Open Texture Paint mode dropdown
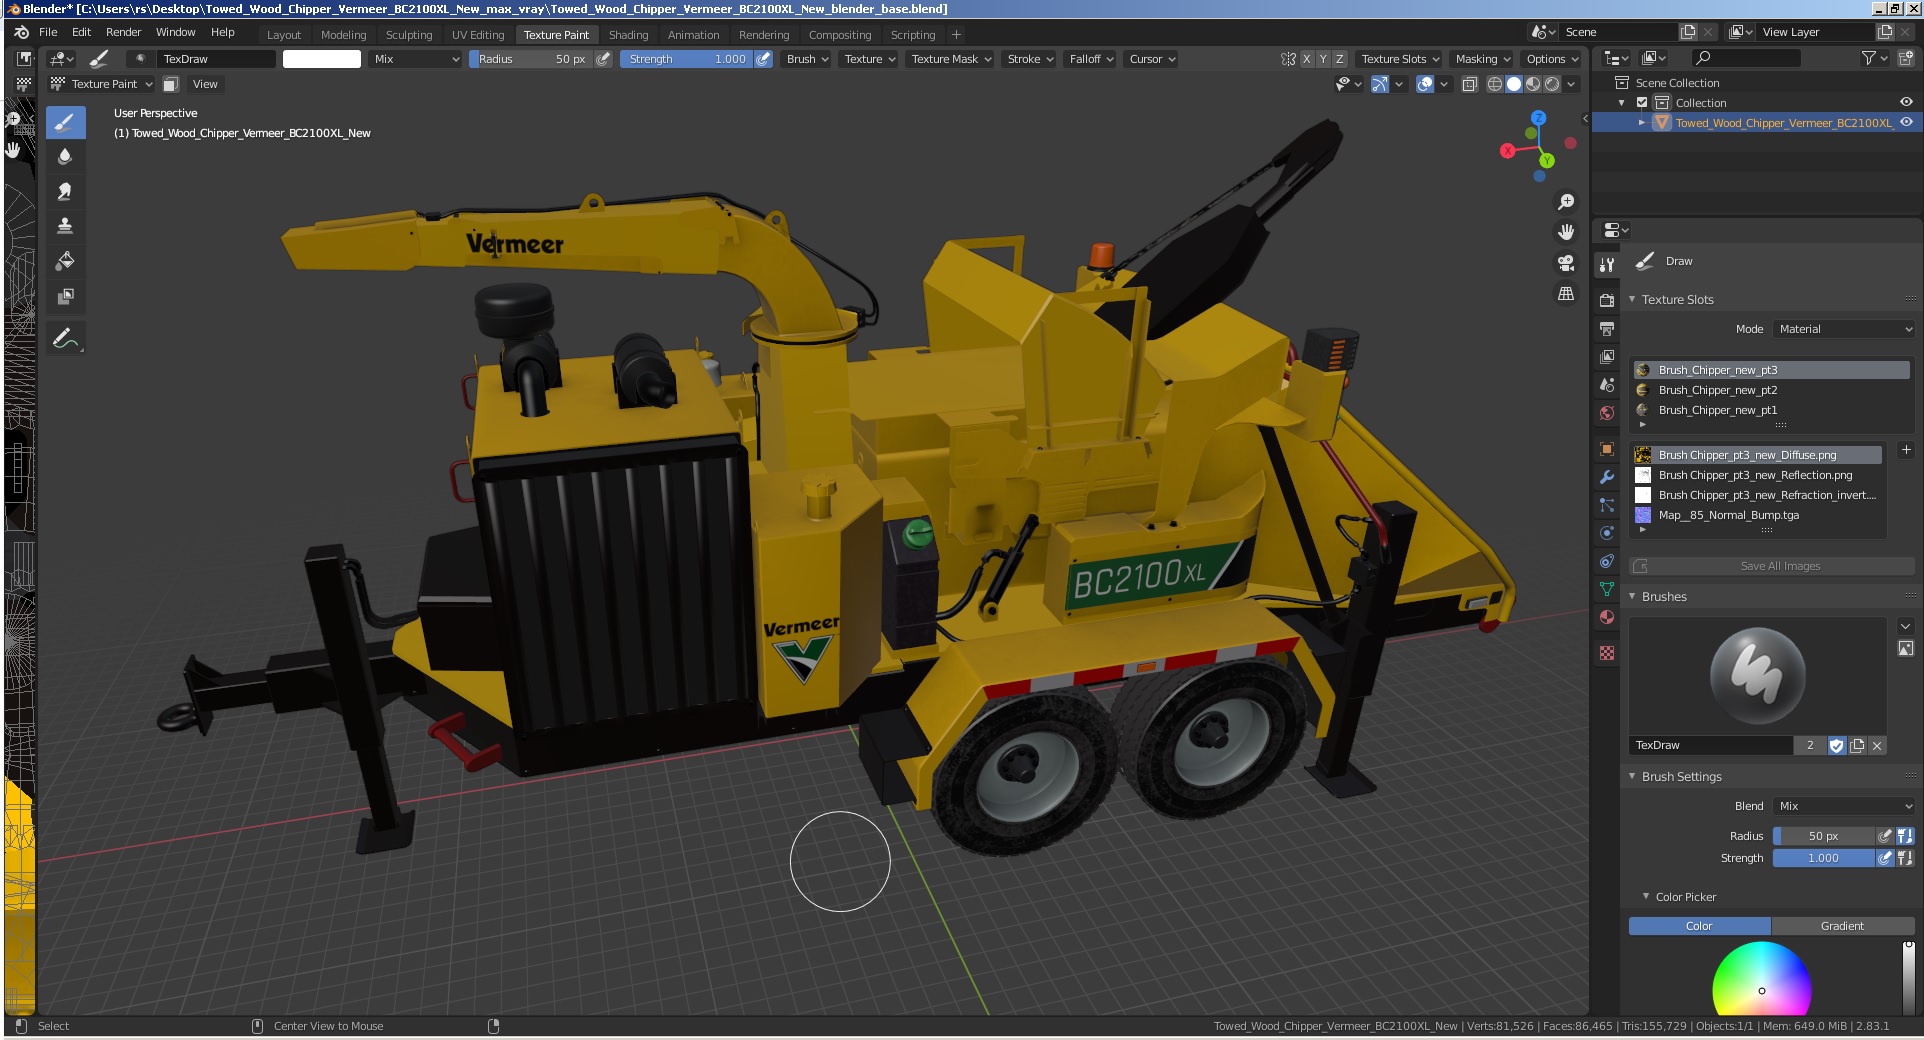Screen dimensions: 1924x1040 (x=102, y=84)
